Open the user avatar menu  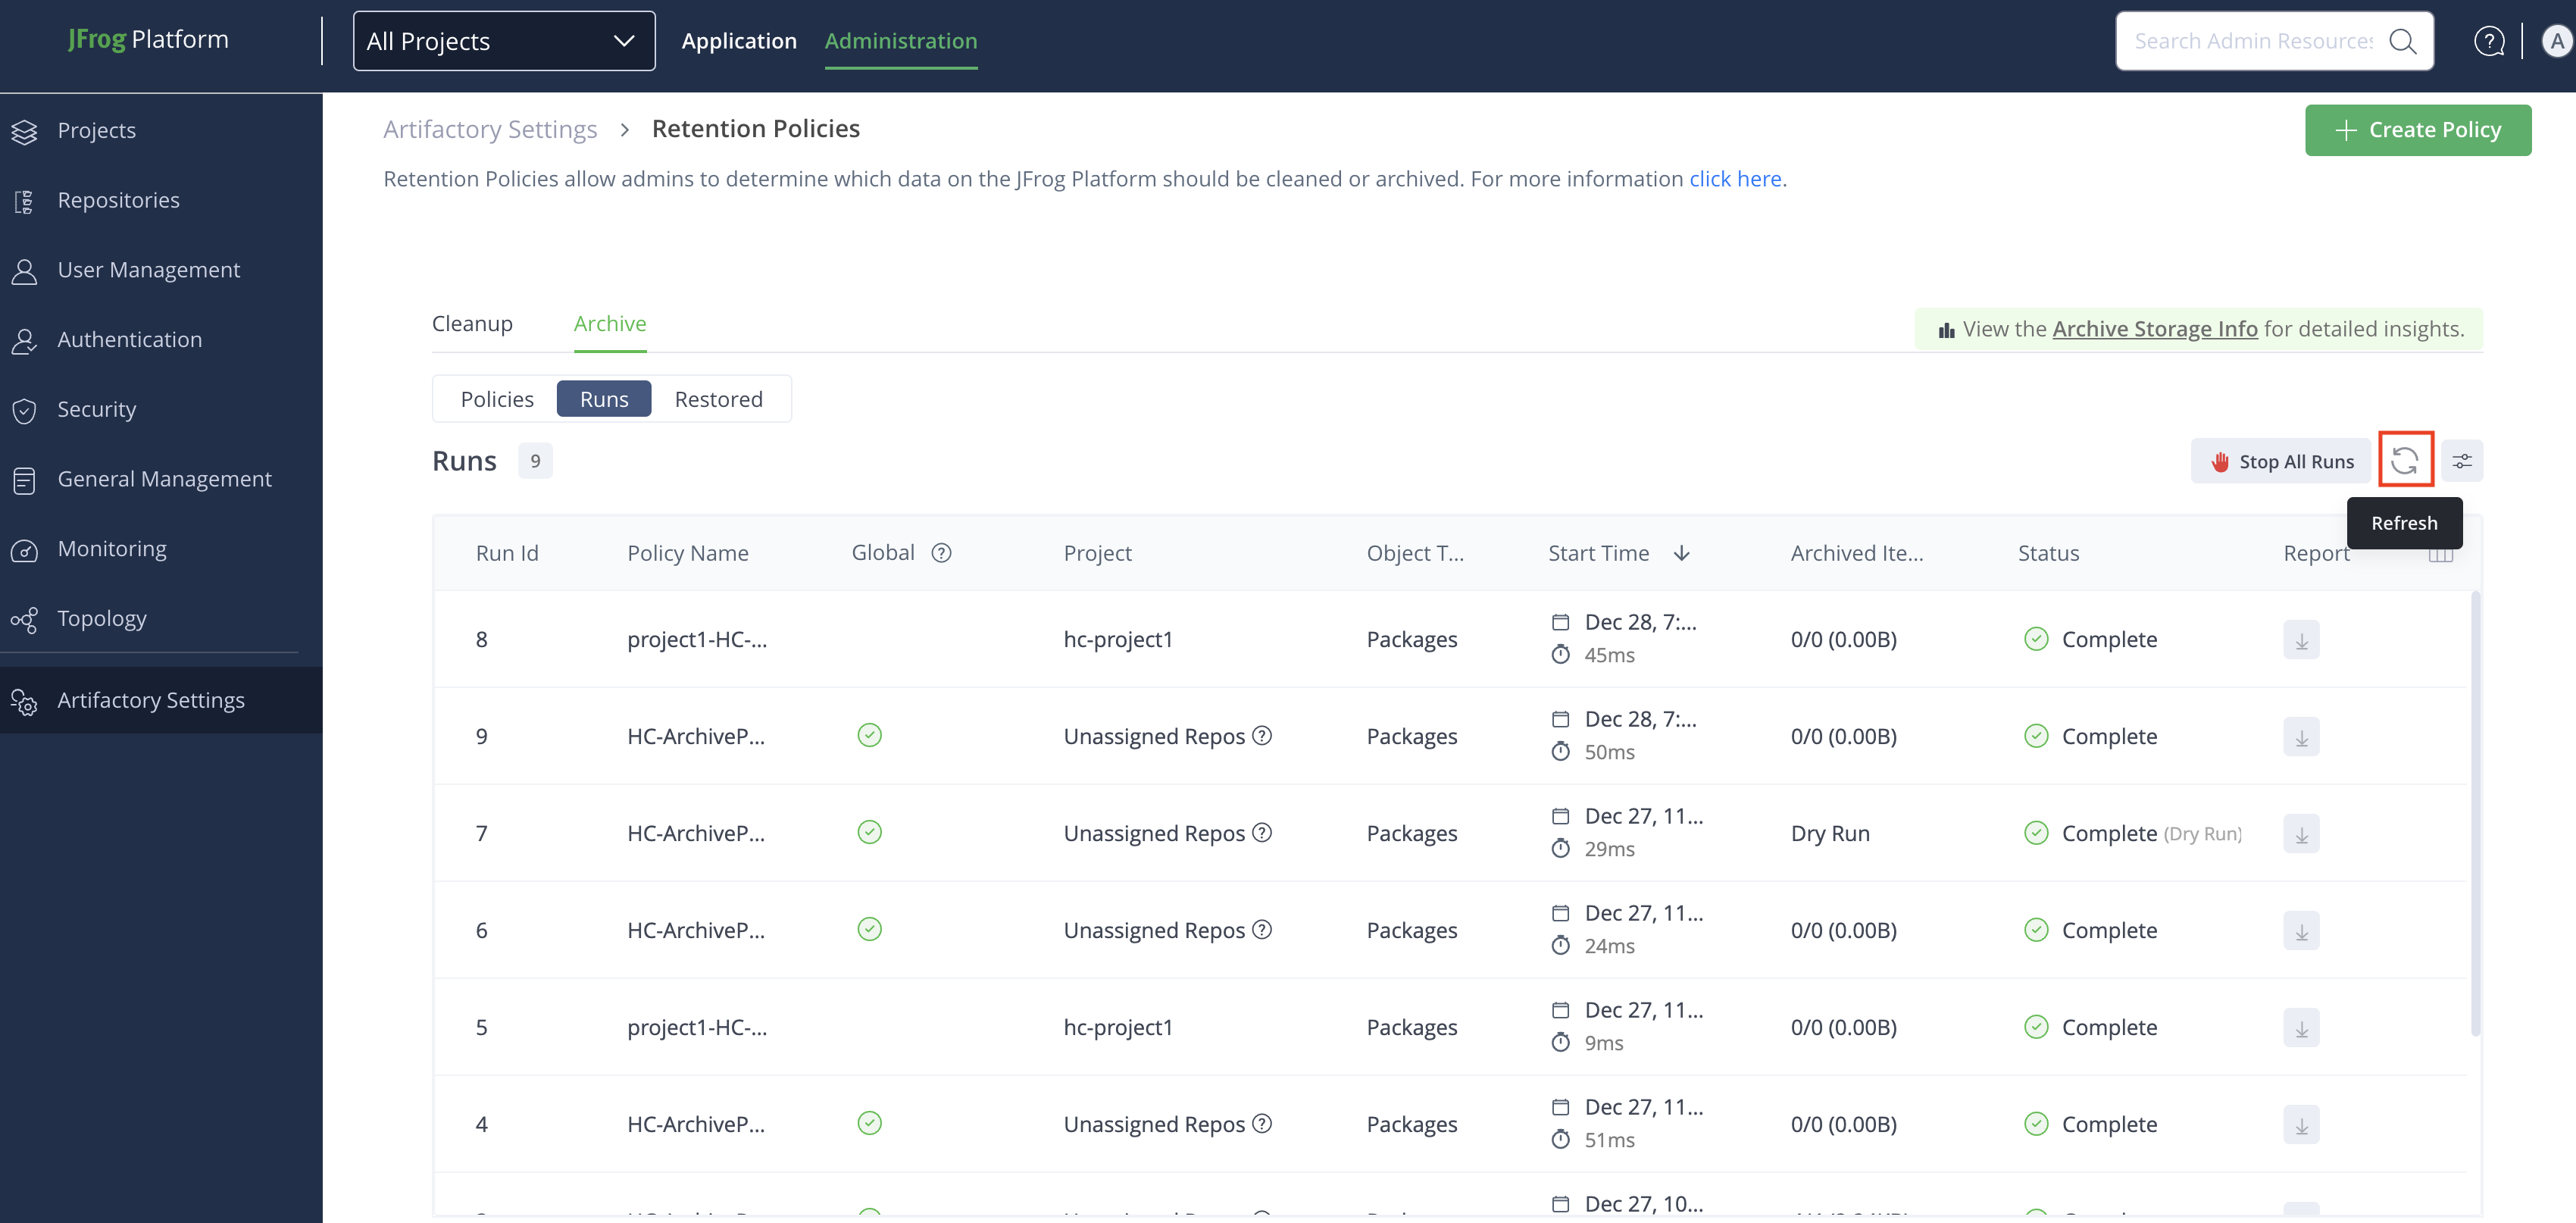pos(2556,41)
